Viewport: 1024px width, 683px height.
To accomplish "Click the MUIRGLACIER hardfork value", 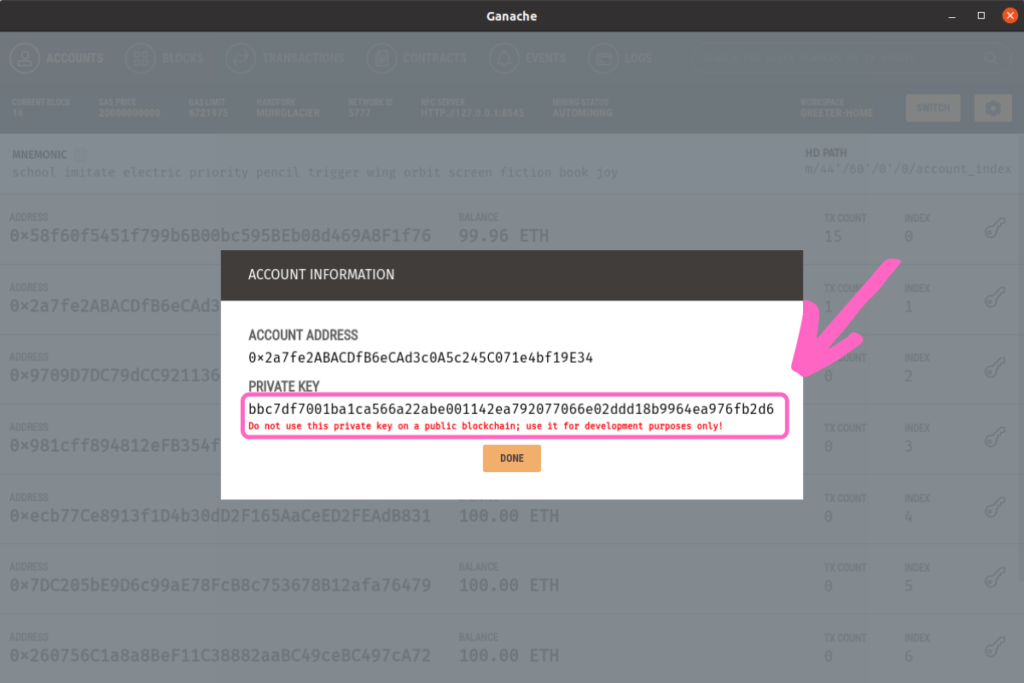I will pos(288,113).
